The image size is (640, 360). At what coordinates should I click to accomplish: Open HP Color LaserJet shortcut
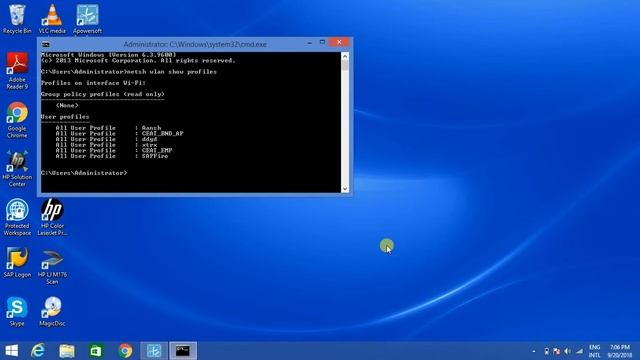pos(52,217)
